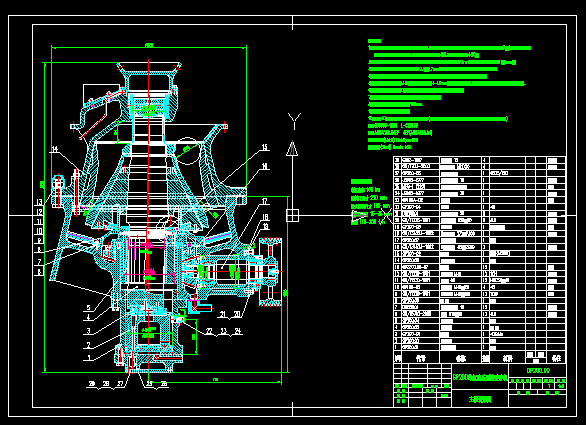This screenshot has width=586, height=425.
Task: Pick part balloon number 18
Action: pos(265,217)
